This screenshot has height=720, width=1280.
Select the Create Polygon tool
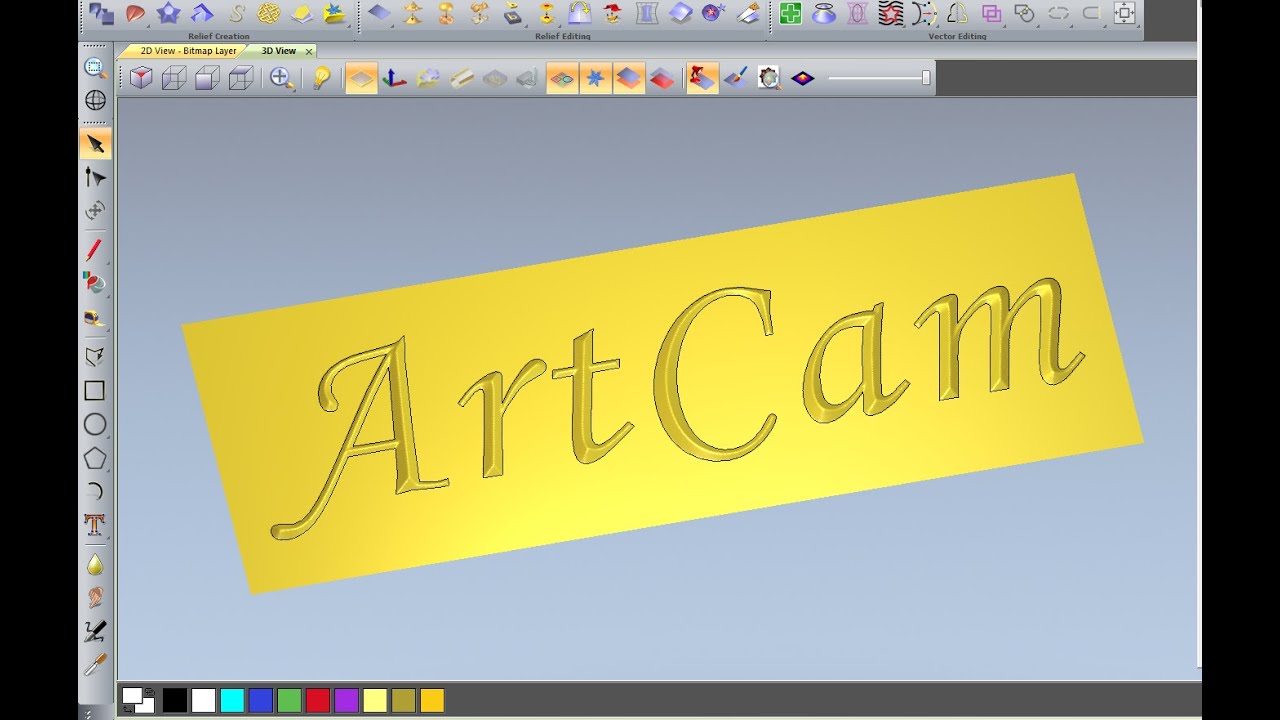pyautogui.click(x=95, y=458)
